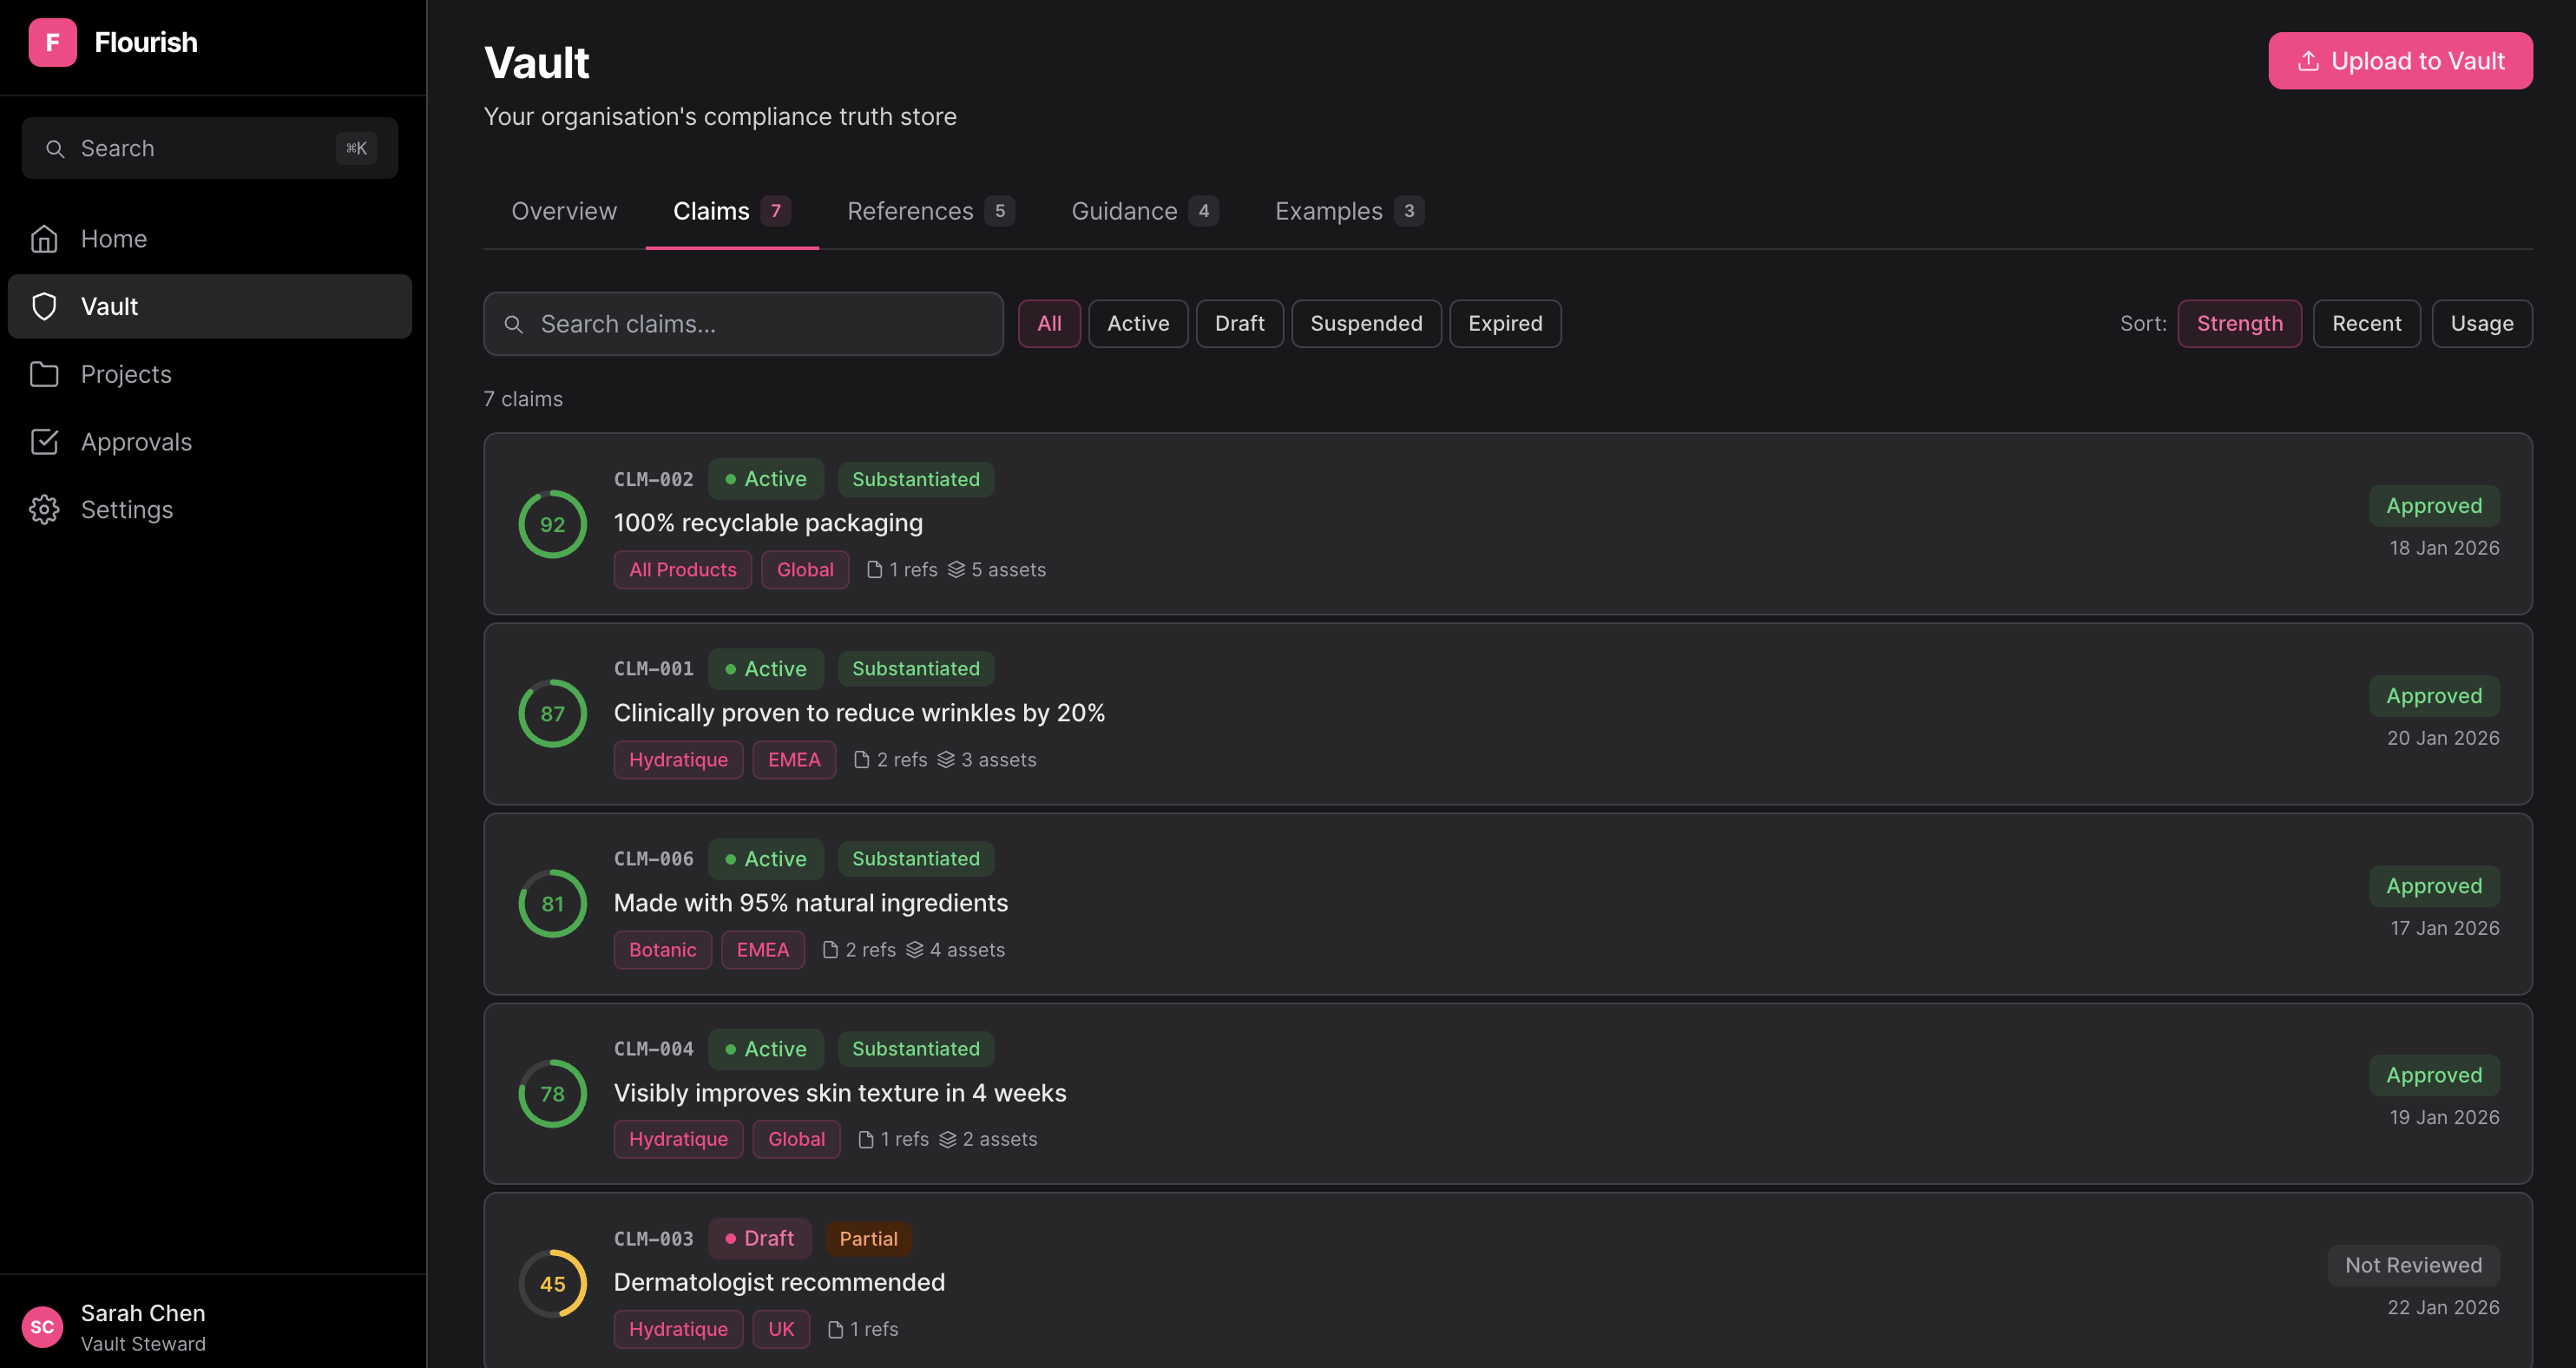
Task: Open the Settings gear icon
Action: (44, 509)
